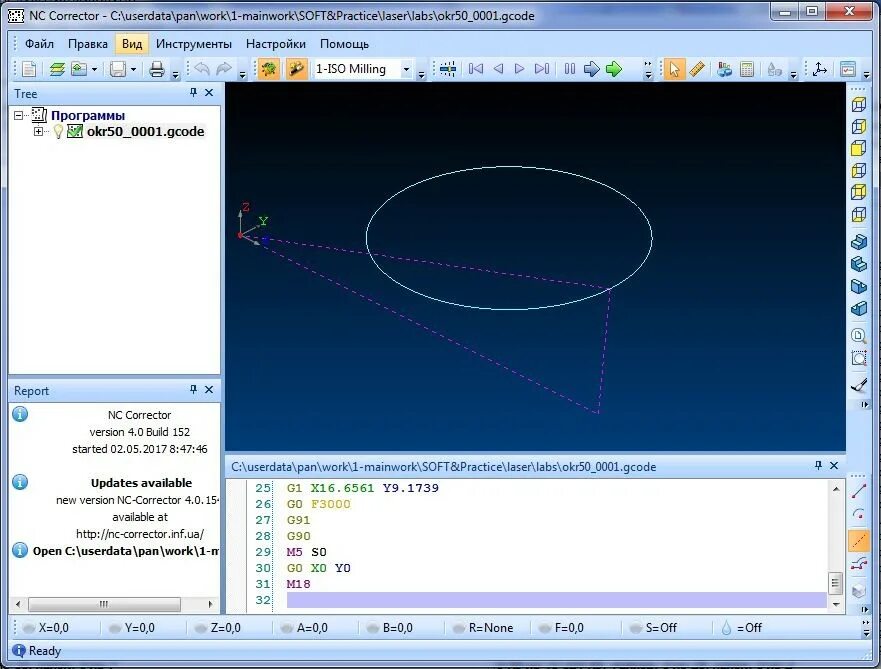Select the last blue solid model view icon
The height and width of the screenshot is (669, 881).
coord(859,308)
